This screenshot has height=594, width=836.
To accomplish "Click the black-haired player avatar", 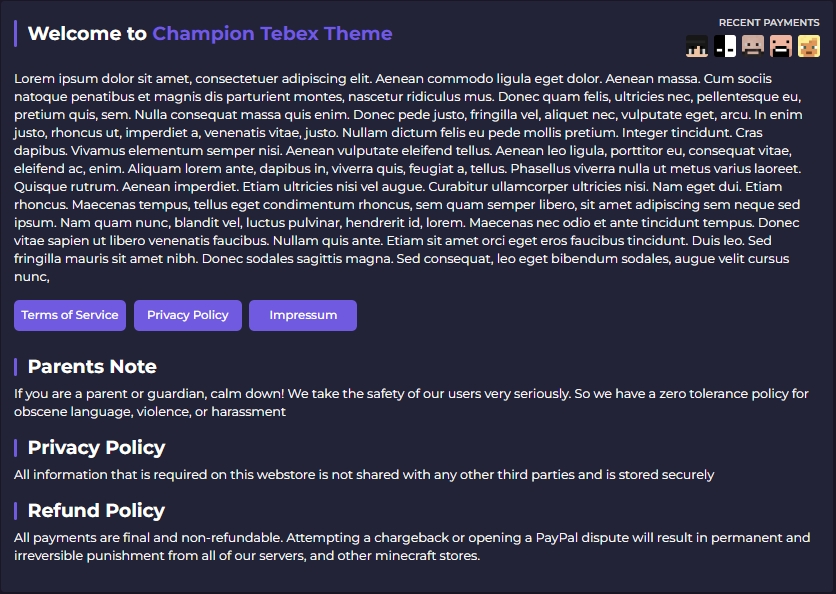I will point(697,45).
